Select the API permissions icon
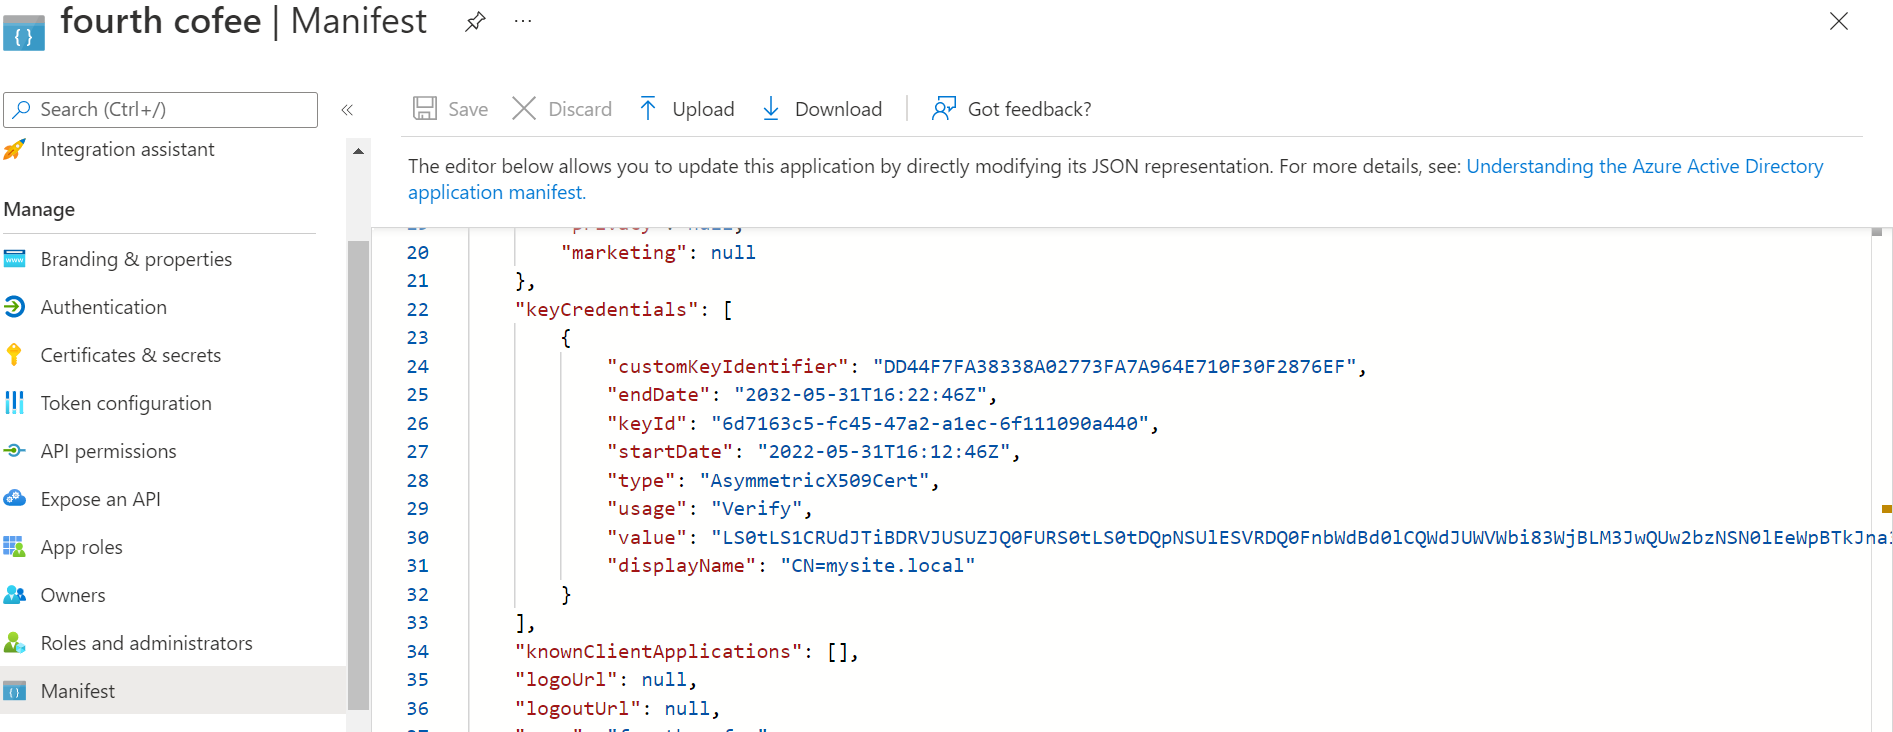This screenshot has height=732, width=1893. pos(14,451)
